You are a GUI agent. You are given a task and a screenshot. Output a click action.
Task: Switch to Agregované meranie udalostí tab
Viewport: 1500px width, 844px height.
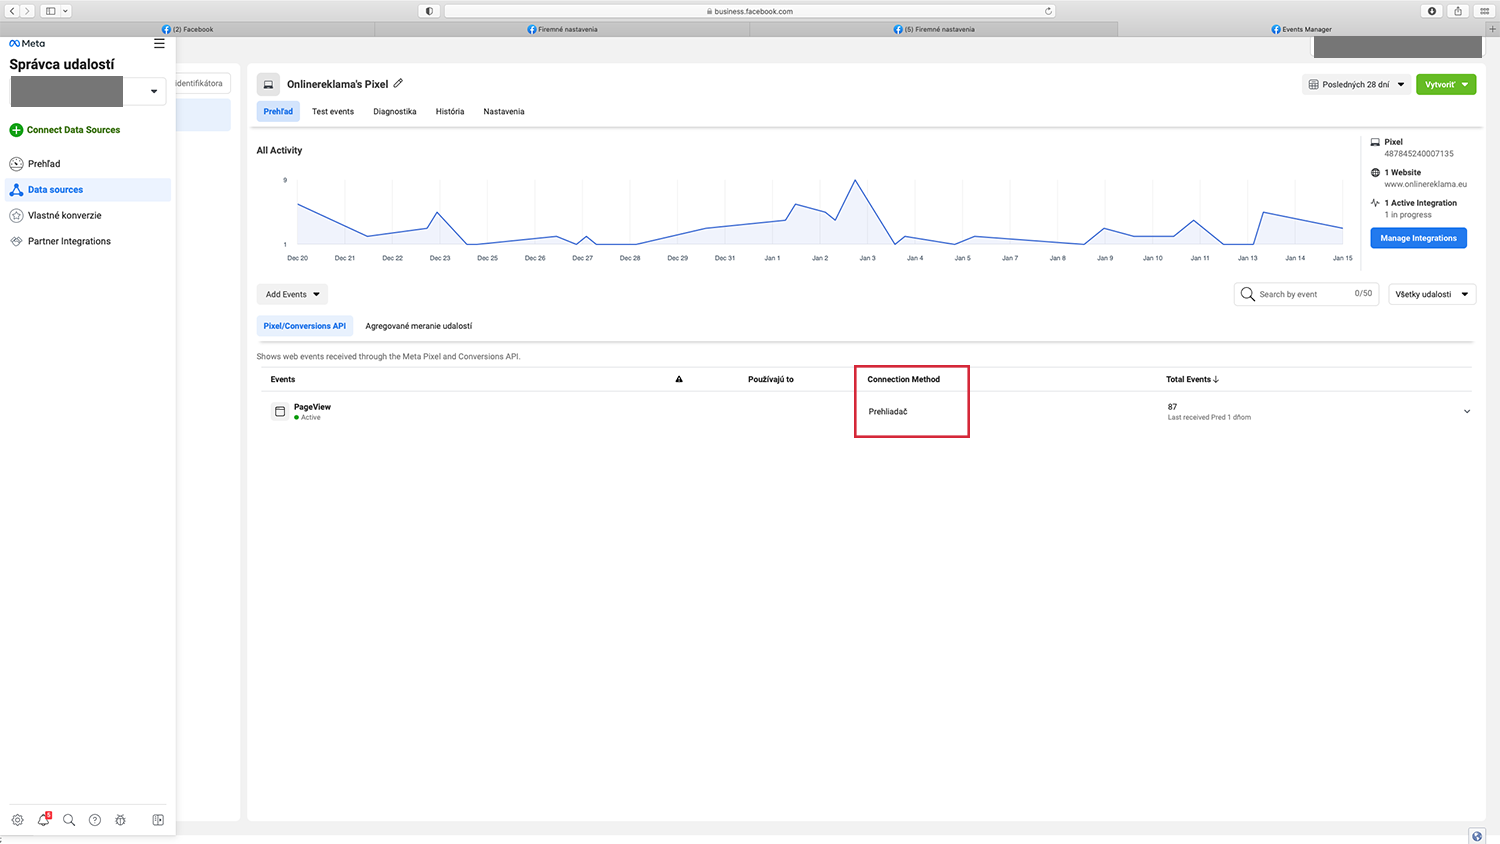pos(419,326)
